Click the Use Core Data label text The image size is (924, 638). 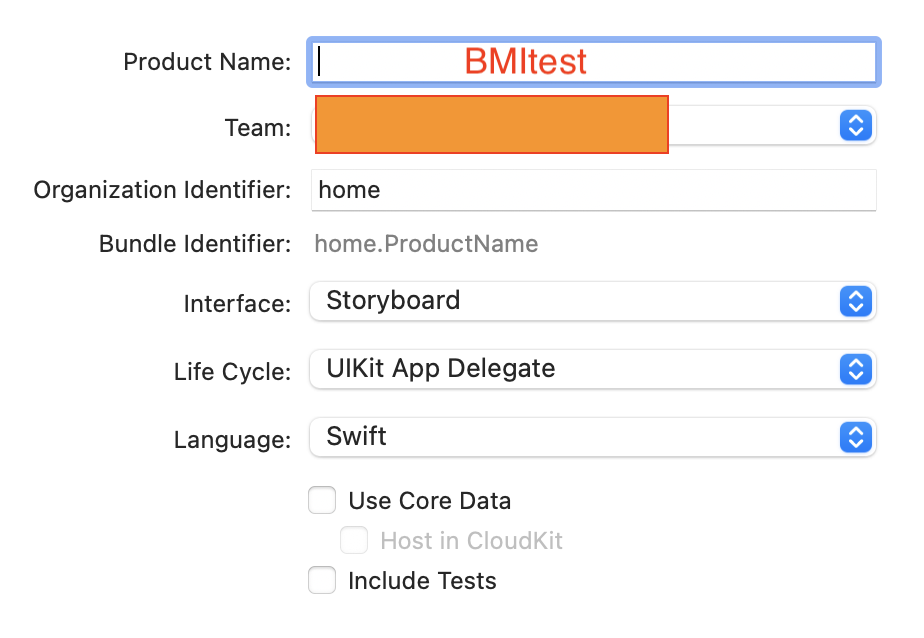pos(430,501)
